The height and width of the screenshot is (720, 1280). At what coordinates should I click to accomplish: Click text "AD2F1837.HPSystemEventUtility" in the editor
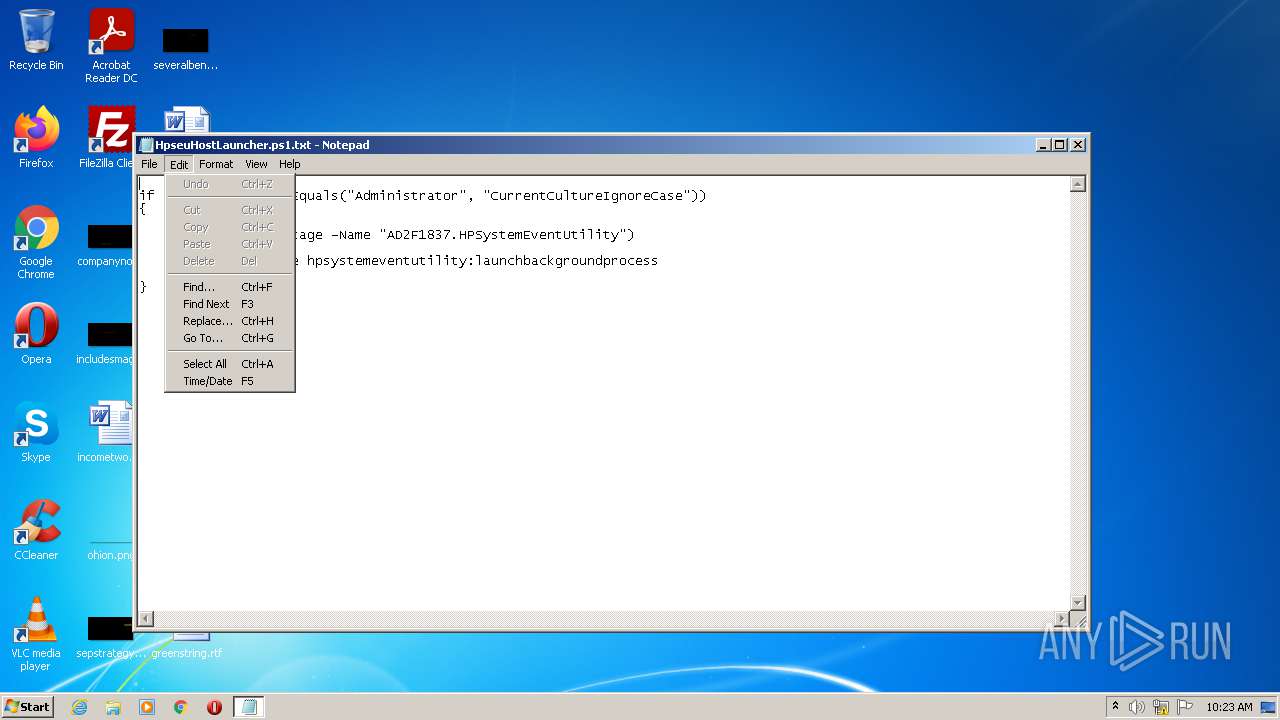tap(503, 234)
